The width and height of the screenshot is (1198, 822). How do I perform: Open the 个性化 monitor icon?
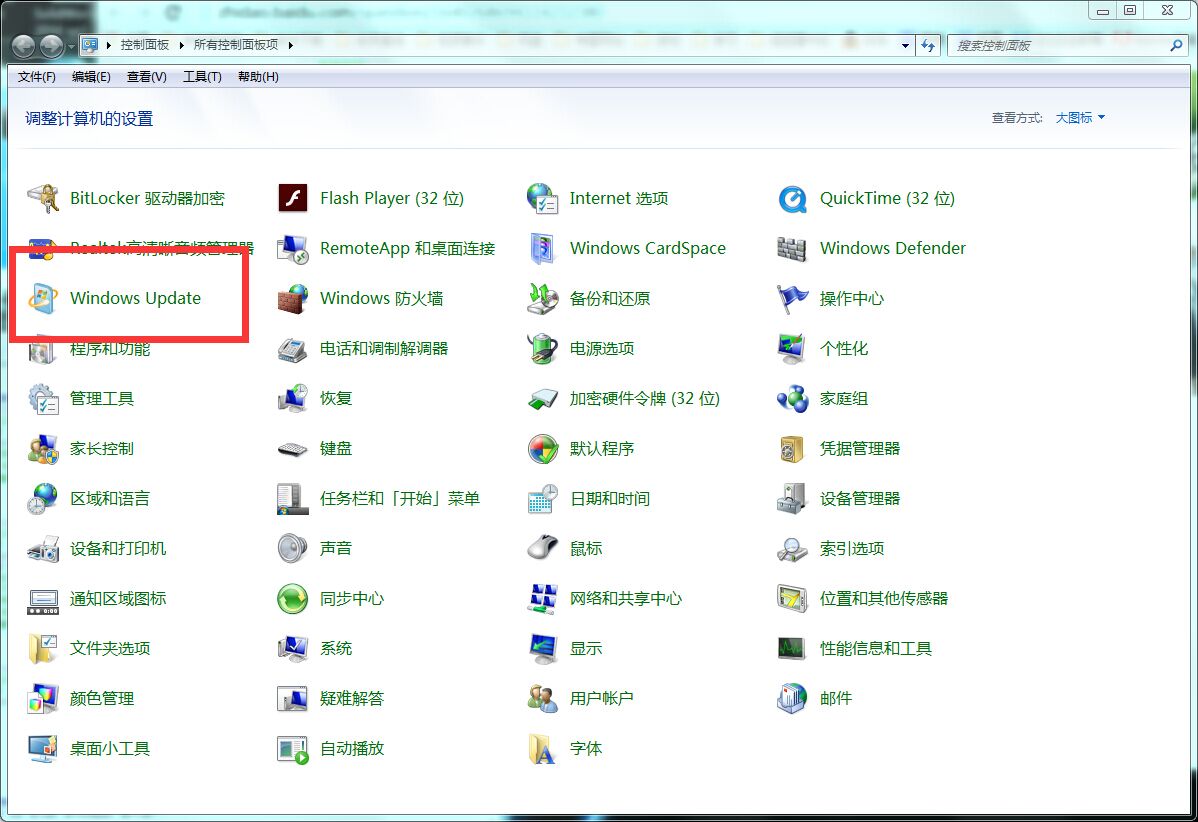tap(792, 349)
